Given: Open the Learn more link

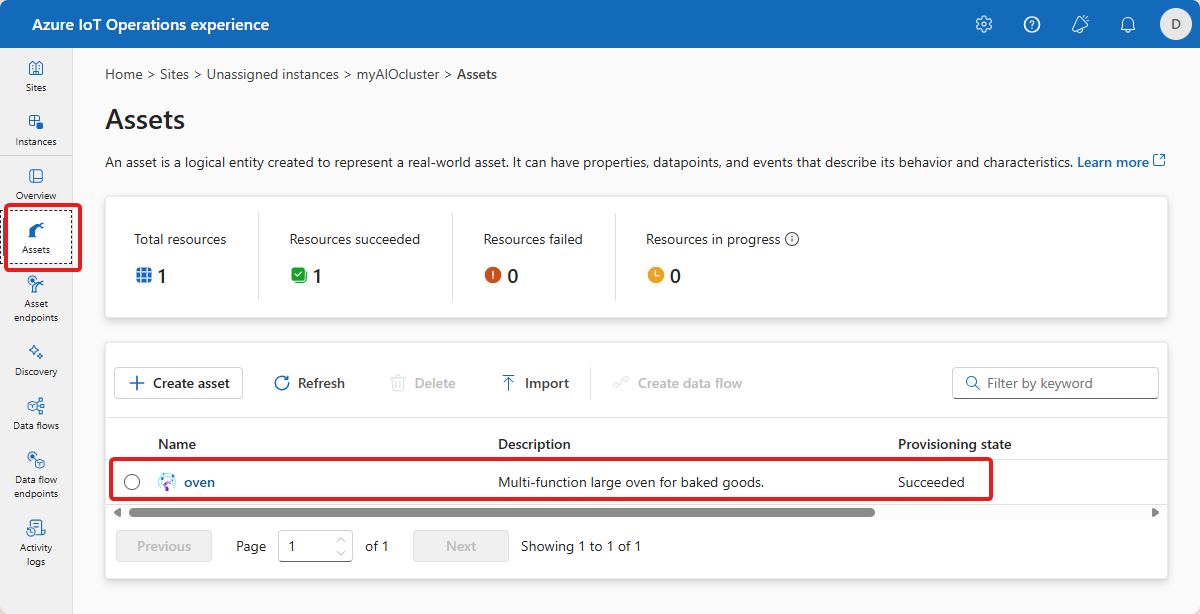Looking at the screenshot, I should 1121,162.
